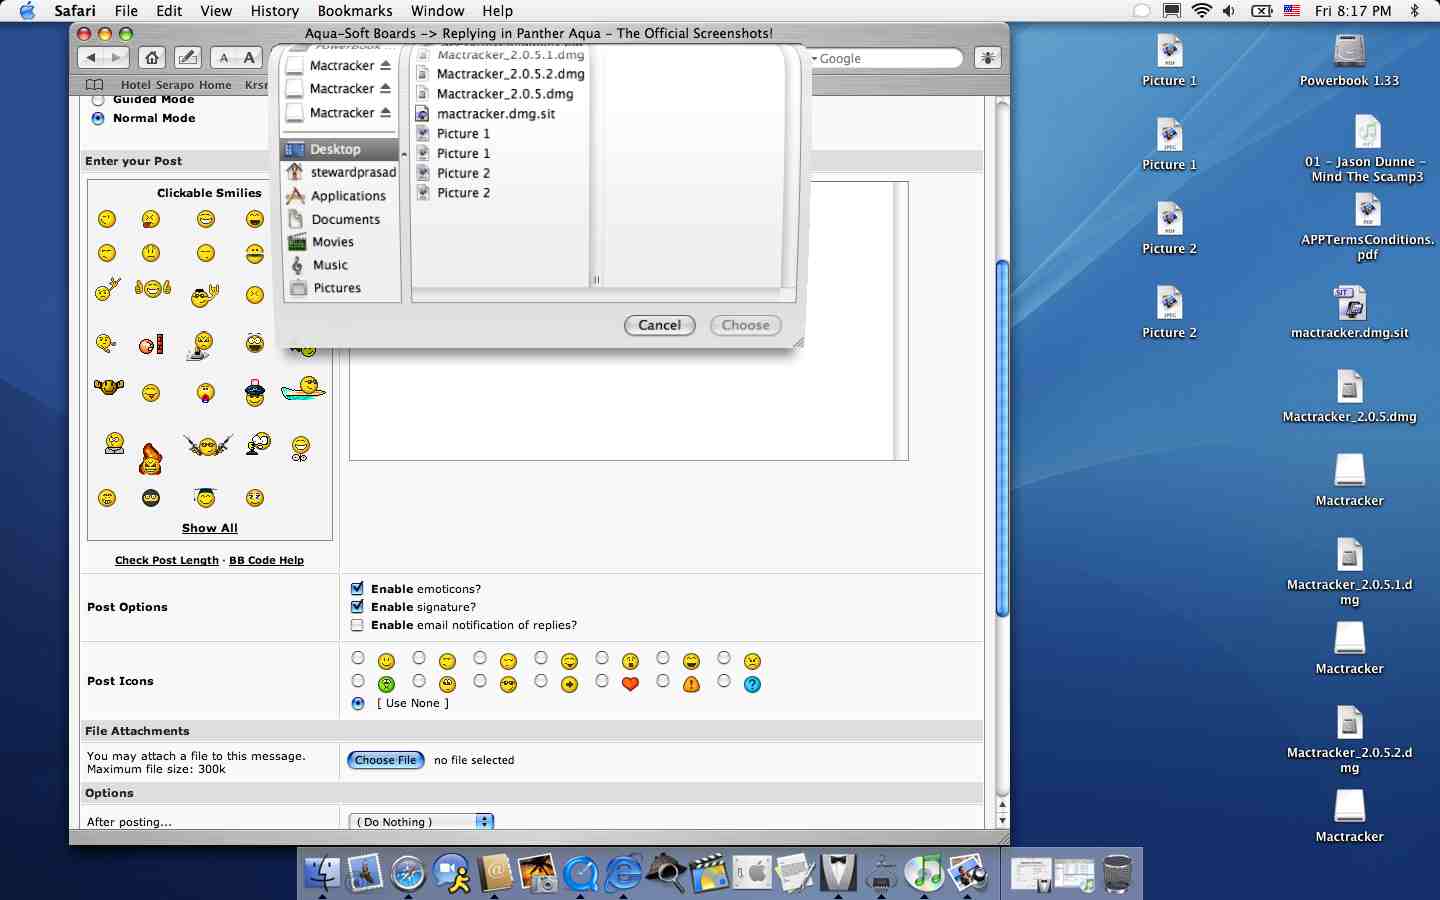1440x900 pixels.
Task: Open the Show All smilies link
Action: tap(210, 528)
